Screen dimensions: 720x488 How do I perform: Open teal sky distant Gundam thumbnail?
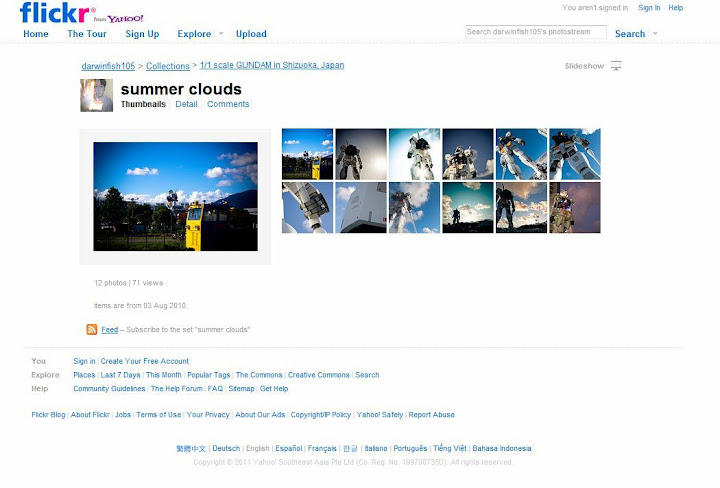tap(468, 208)
